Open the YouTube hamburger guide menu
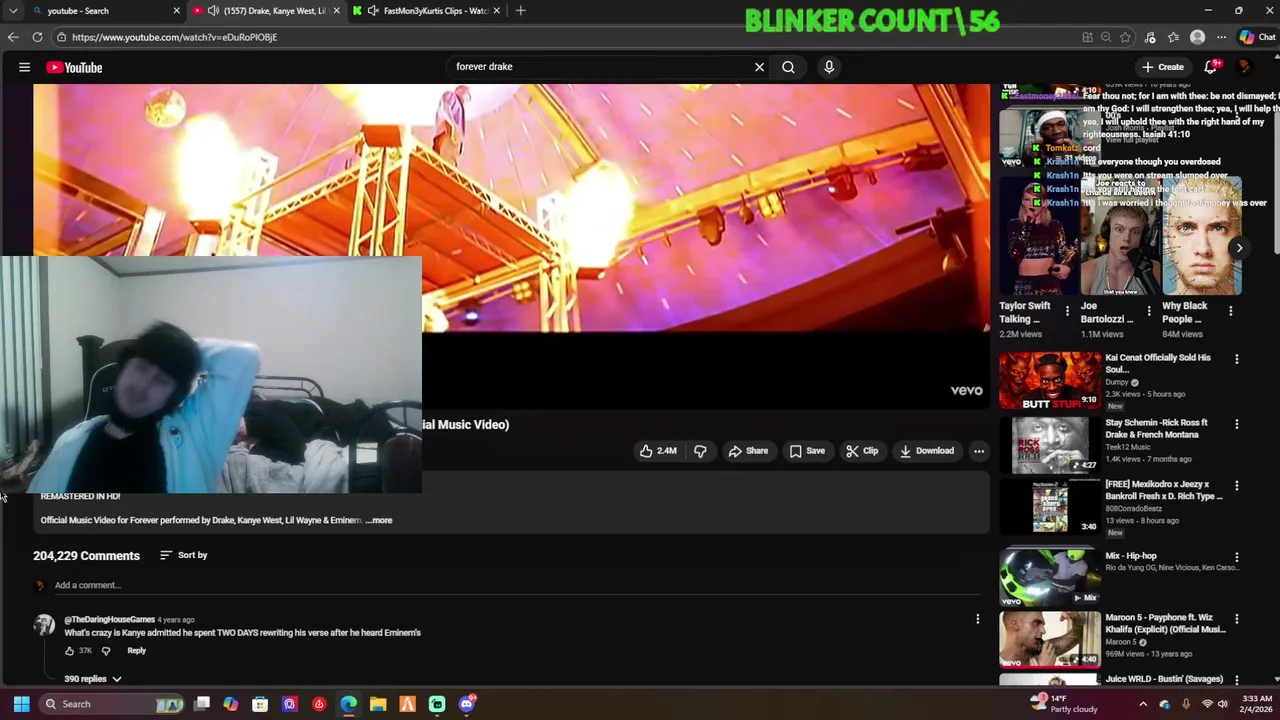 click(x=24, y=67)
